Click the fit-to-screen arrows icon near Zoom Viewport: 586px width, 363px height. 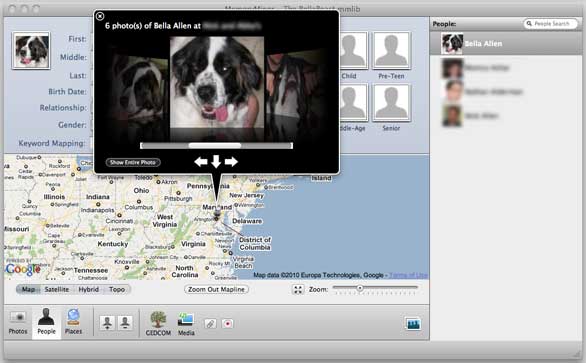298,289
